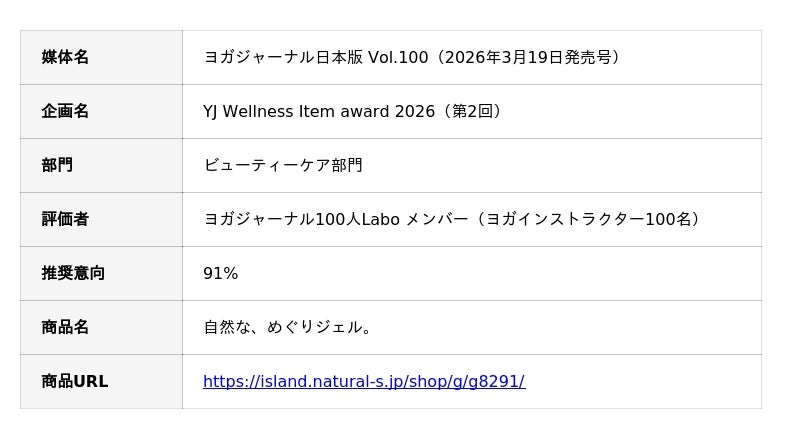Click the 媒体名 header cell
The image size is (800, 439).
click(65, 57)
